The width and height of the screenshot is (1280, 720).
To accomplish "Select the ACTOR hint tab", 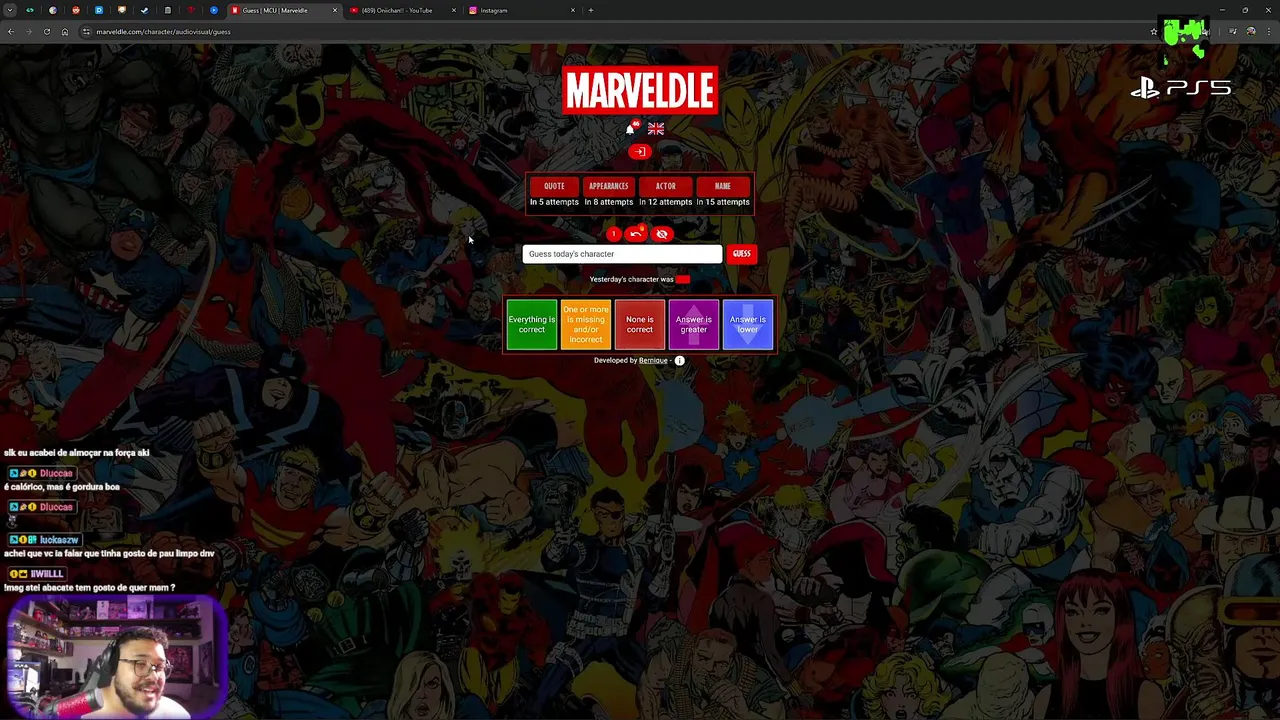I will [x=666, y=186].
